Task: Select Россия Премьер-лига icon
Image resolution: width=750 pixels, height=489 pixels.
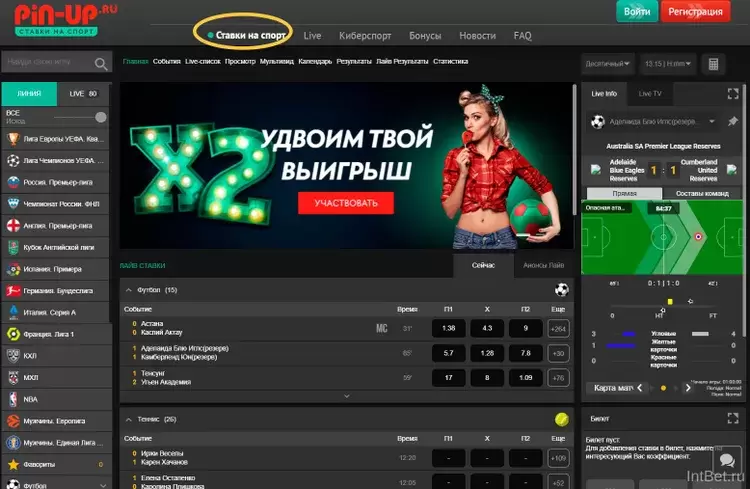Action: (13, 182)
